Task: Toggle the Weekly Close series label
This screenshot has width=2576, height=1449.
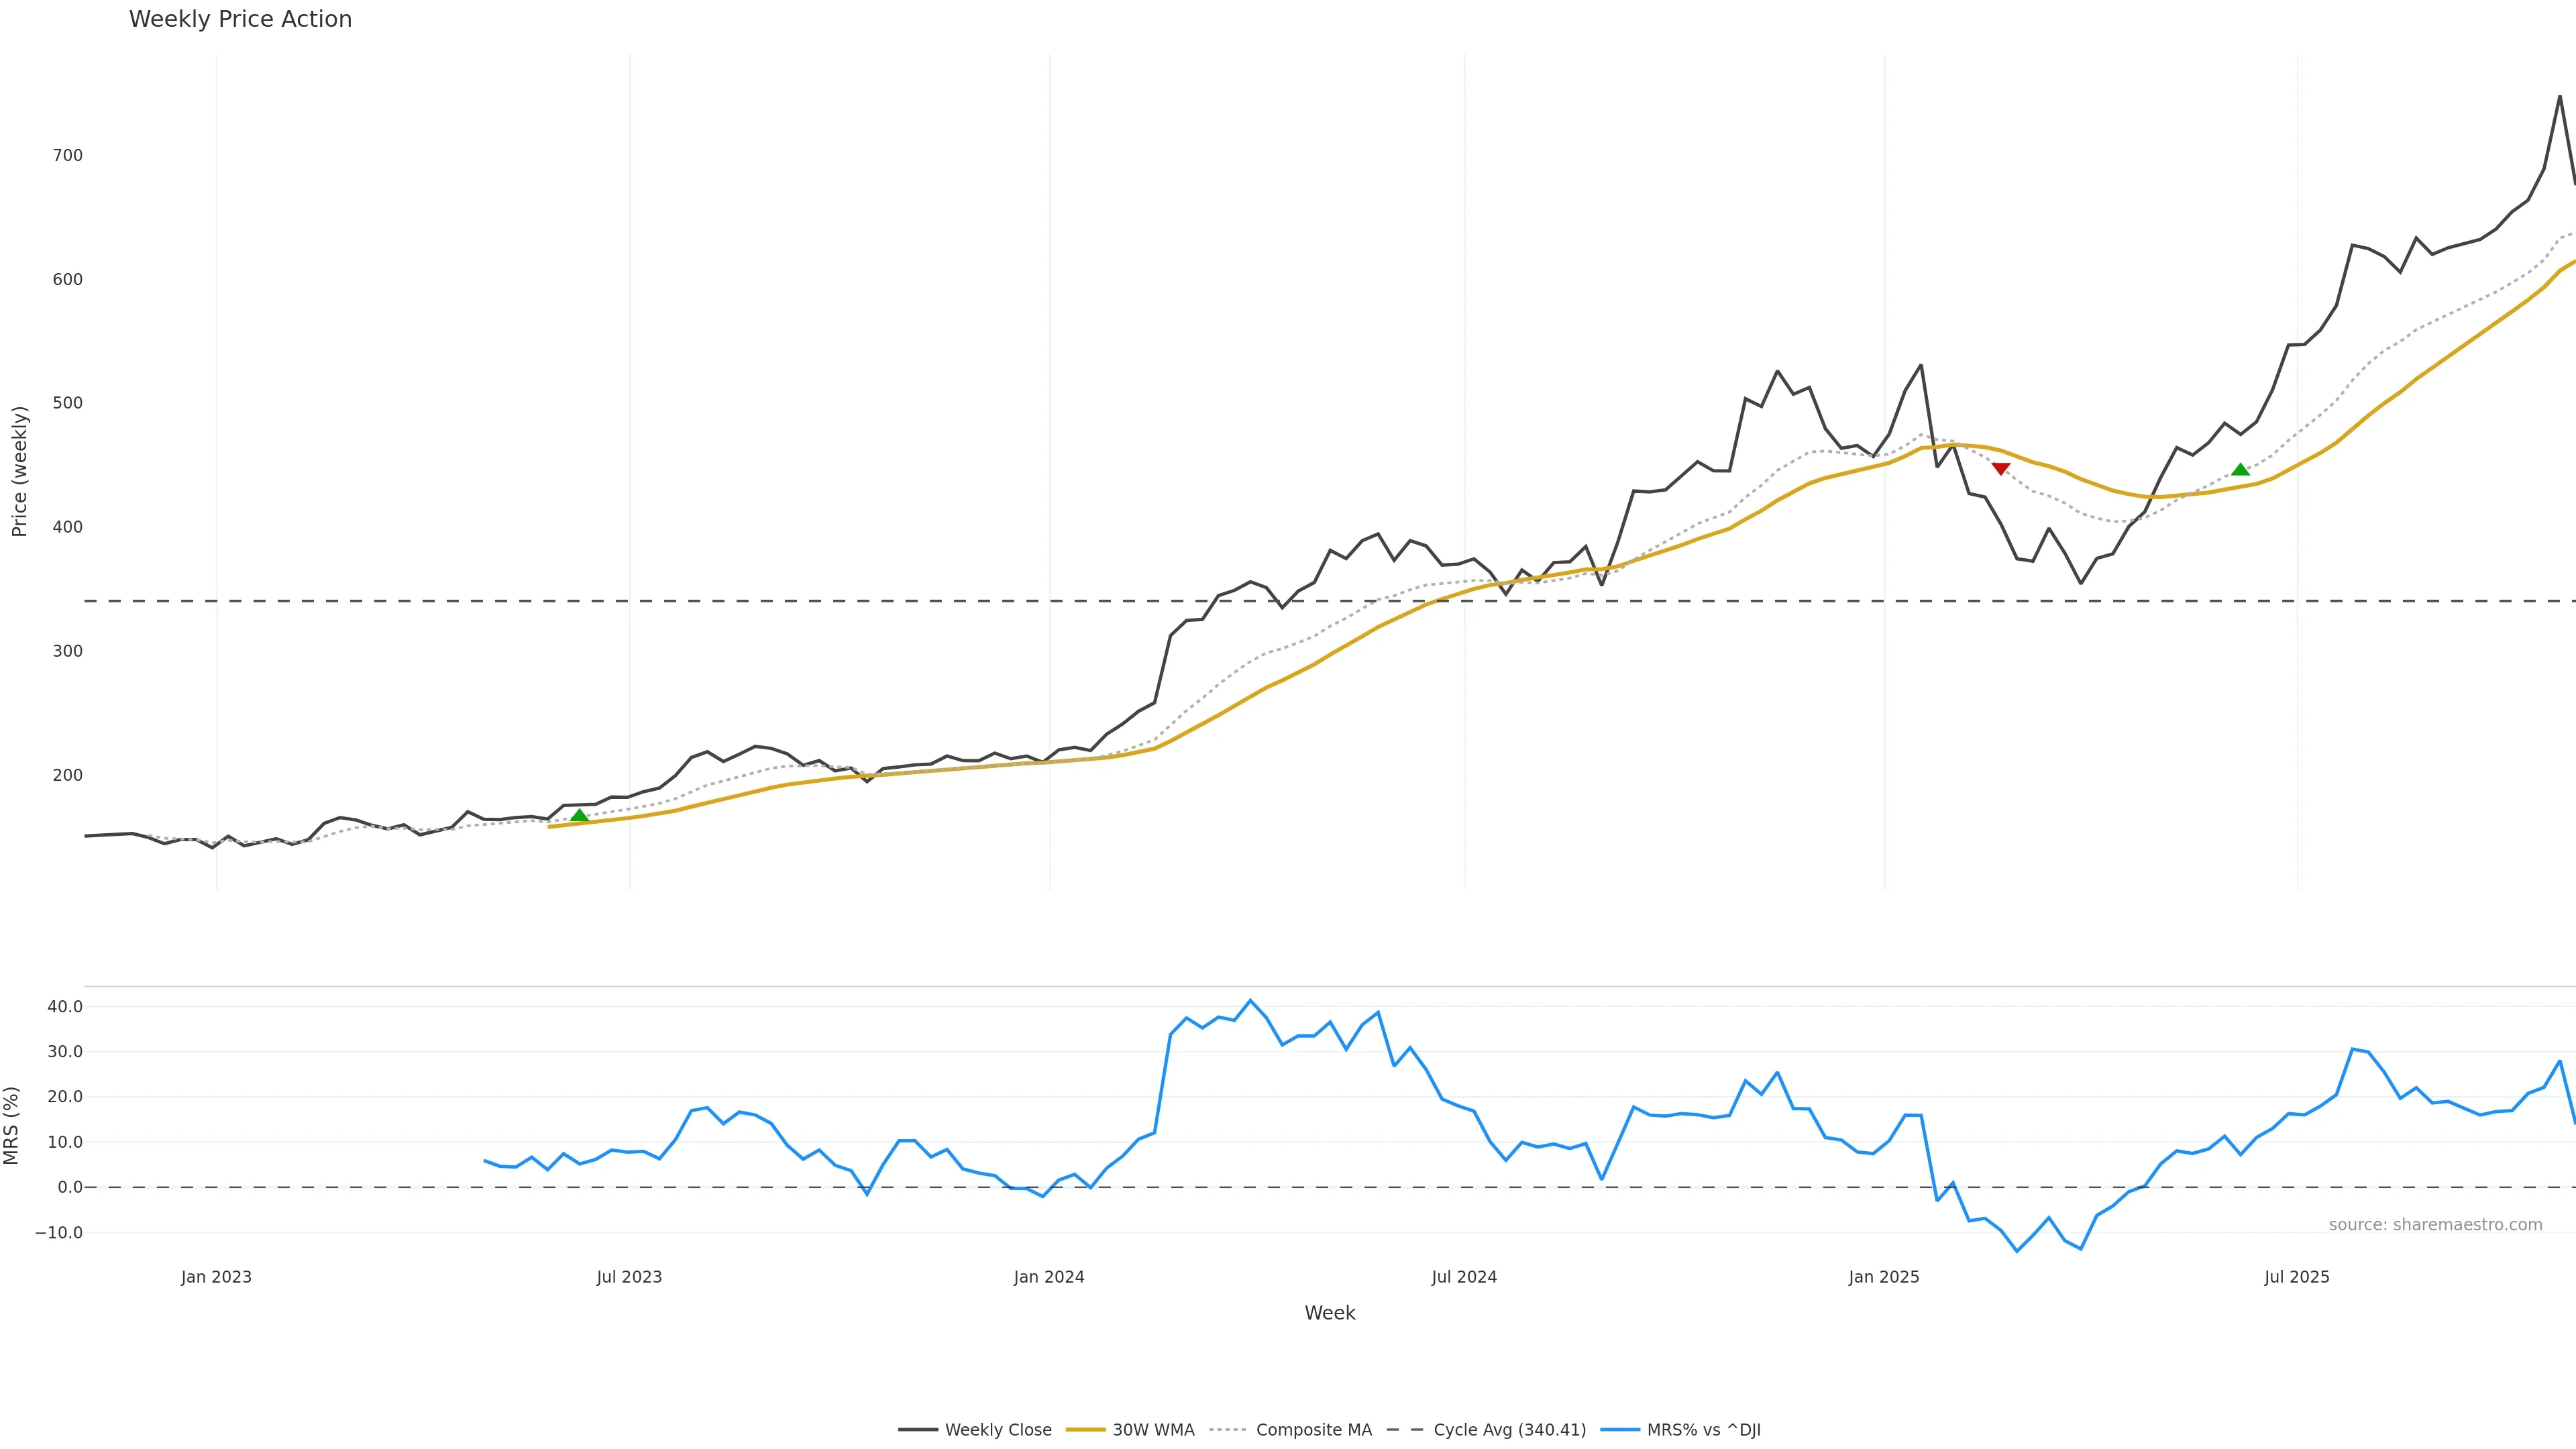Action: click(x=998, y=1430)
